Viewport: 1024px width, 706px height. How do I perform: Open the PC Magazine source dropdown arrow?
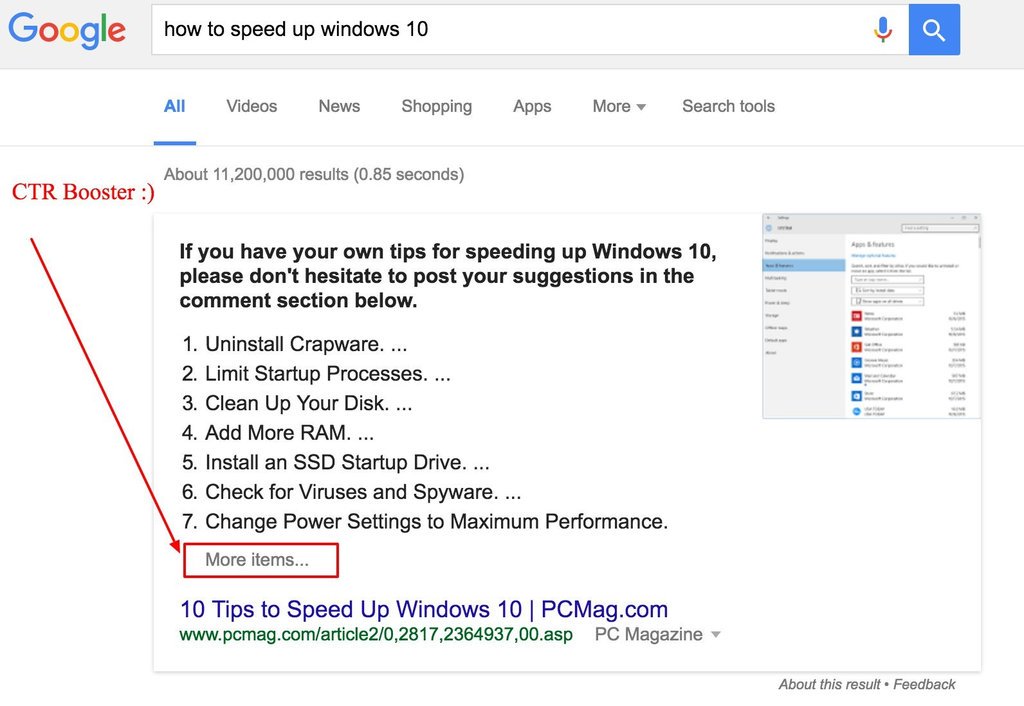716,634
